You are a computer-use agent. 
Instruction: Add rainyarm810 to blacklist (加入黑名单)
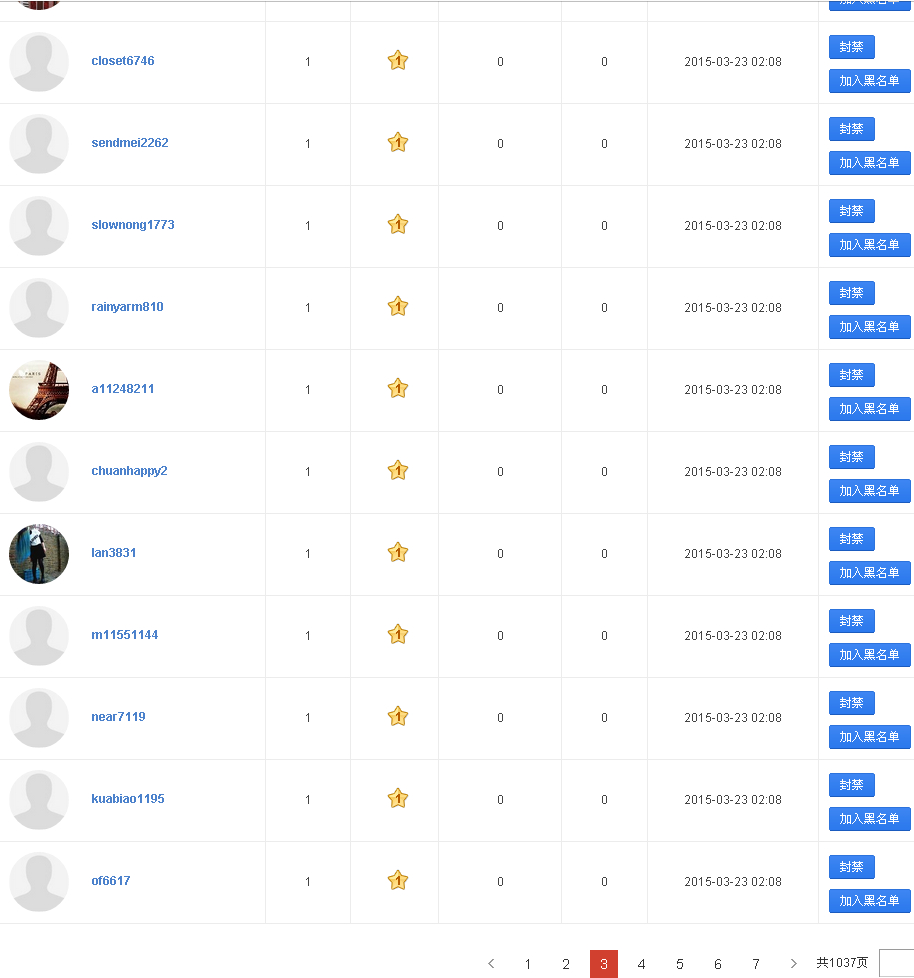coord(869,327)
